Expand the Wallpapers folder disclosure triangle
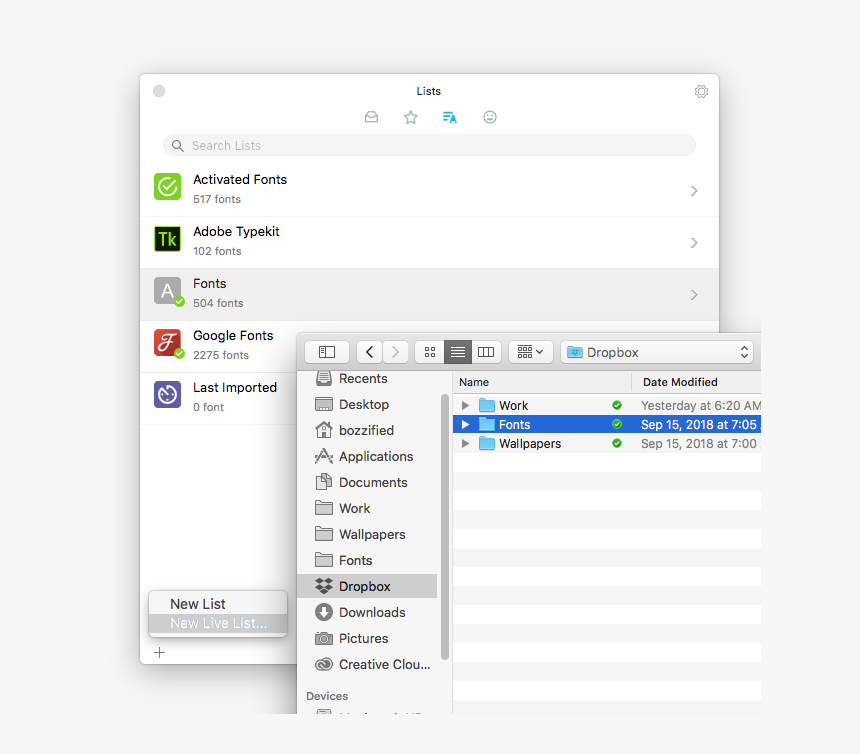 tap(465, 444)
